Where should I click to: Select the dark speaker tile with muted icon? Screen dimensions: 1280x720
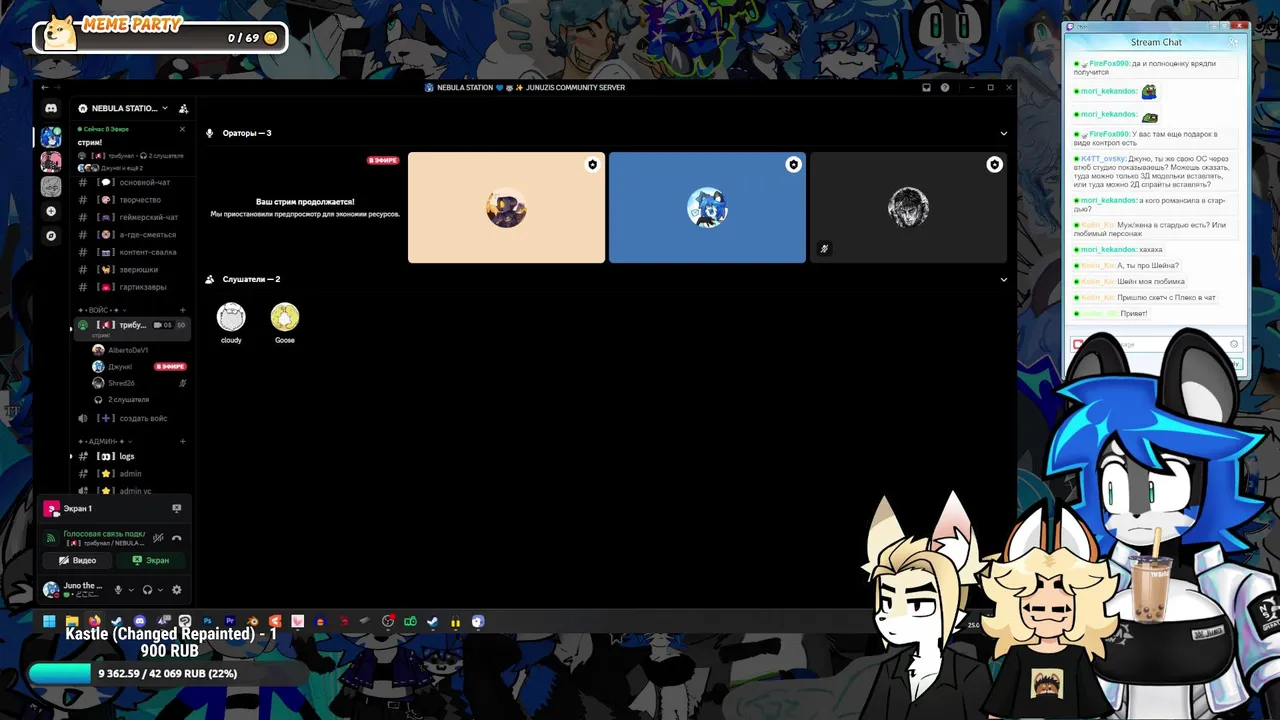coord(908,207)
